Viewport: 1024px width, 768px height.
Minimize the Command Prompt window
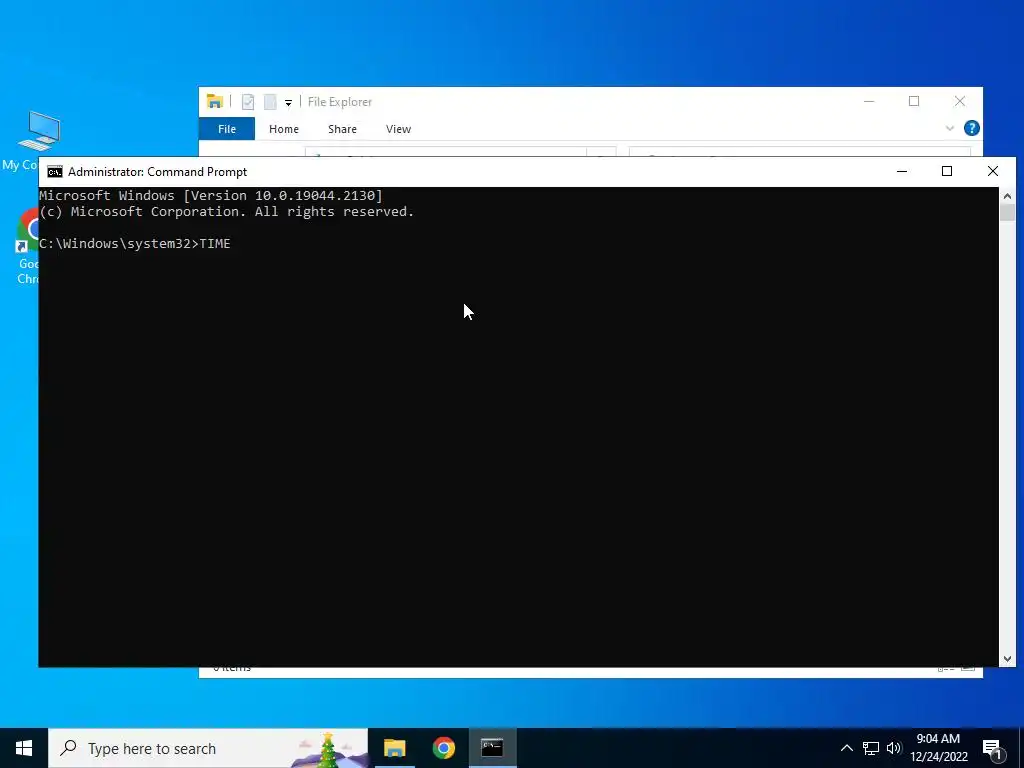tap(902, 171)
